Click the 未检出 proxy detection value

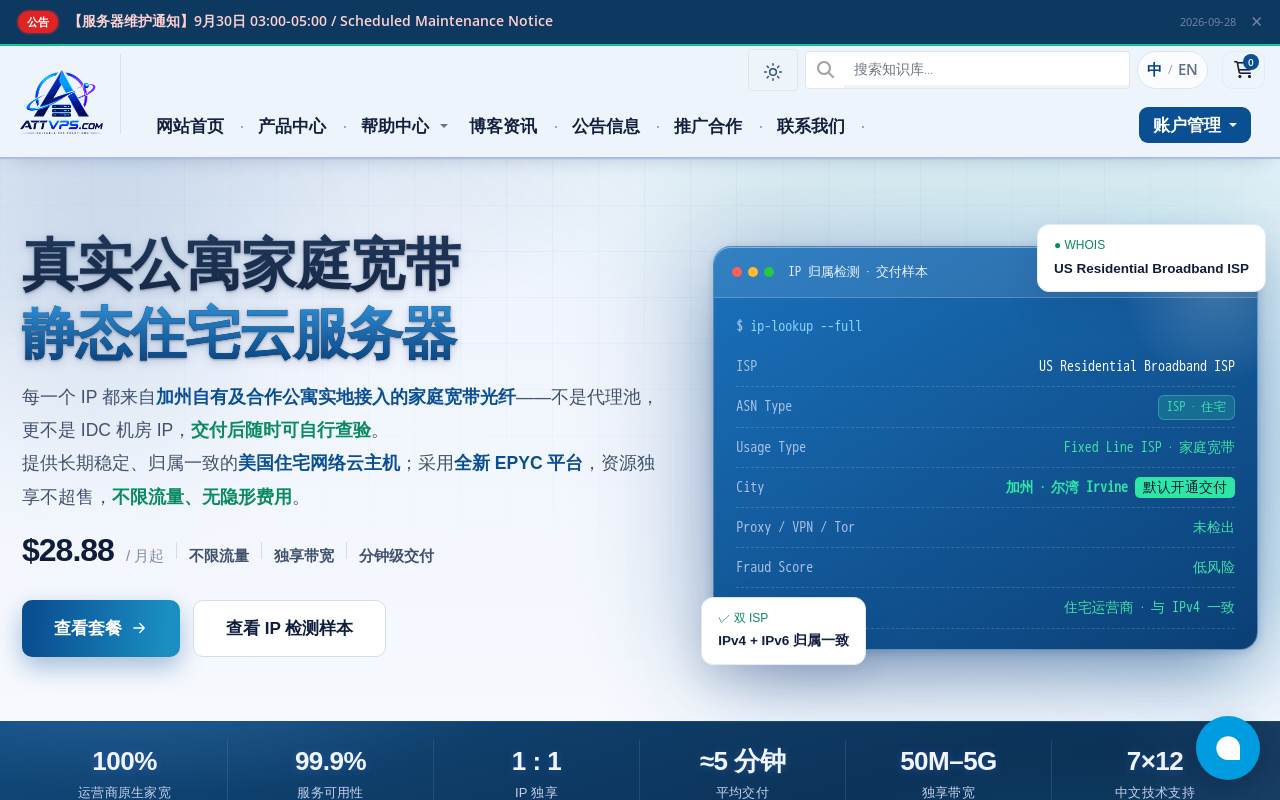(1214, 527)
